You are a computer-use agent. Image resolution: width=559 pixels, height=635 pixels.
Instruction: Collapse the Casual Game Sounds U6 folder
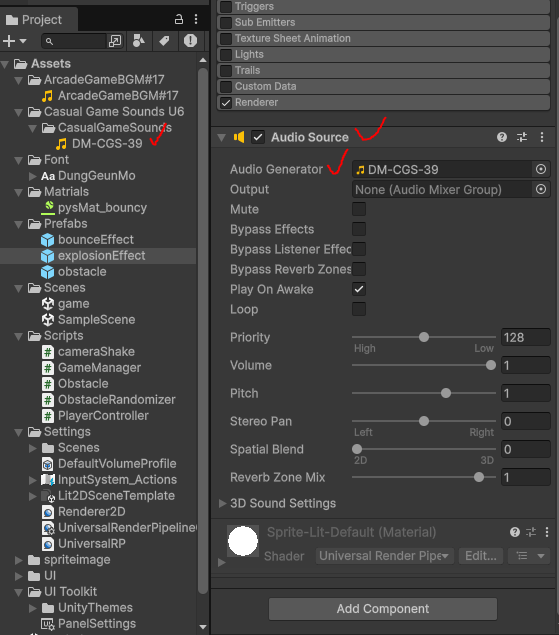[x=19, y=113]
